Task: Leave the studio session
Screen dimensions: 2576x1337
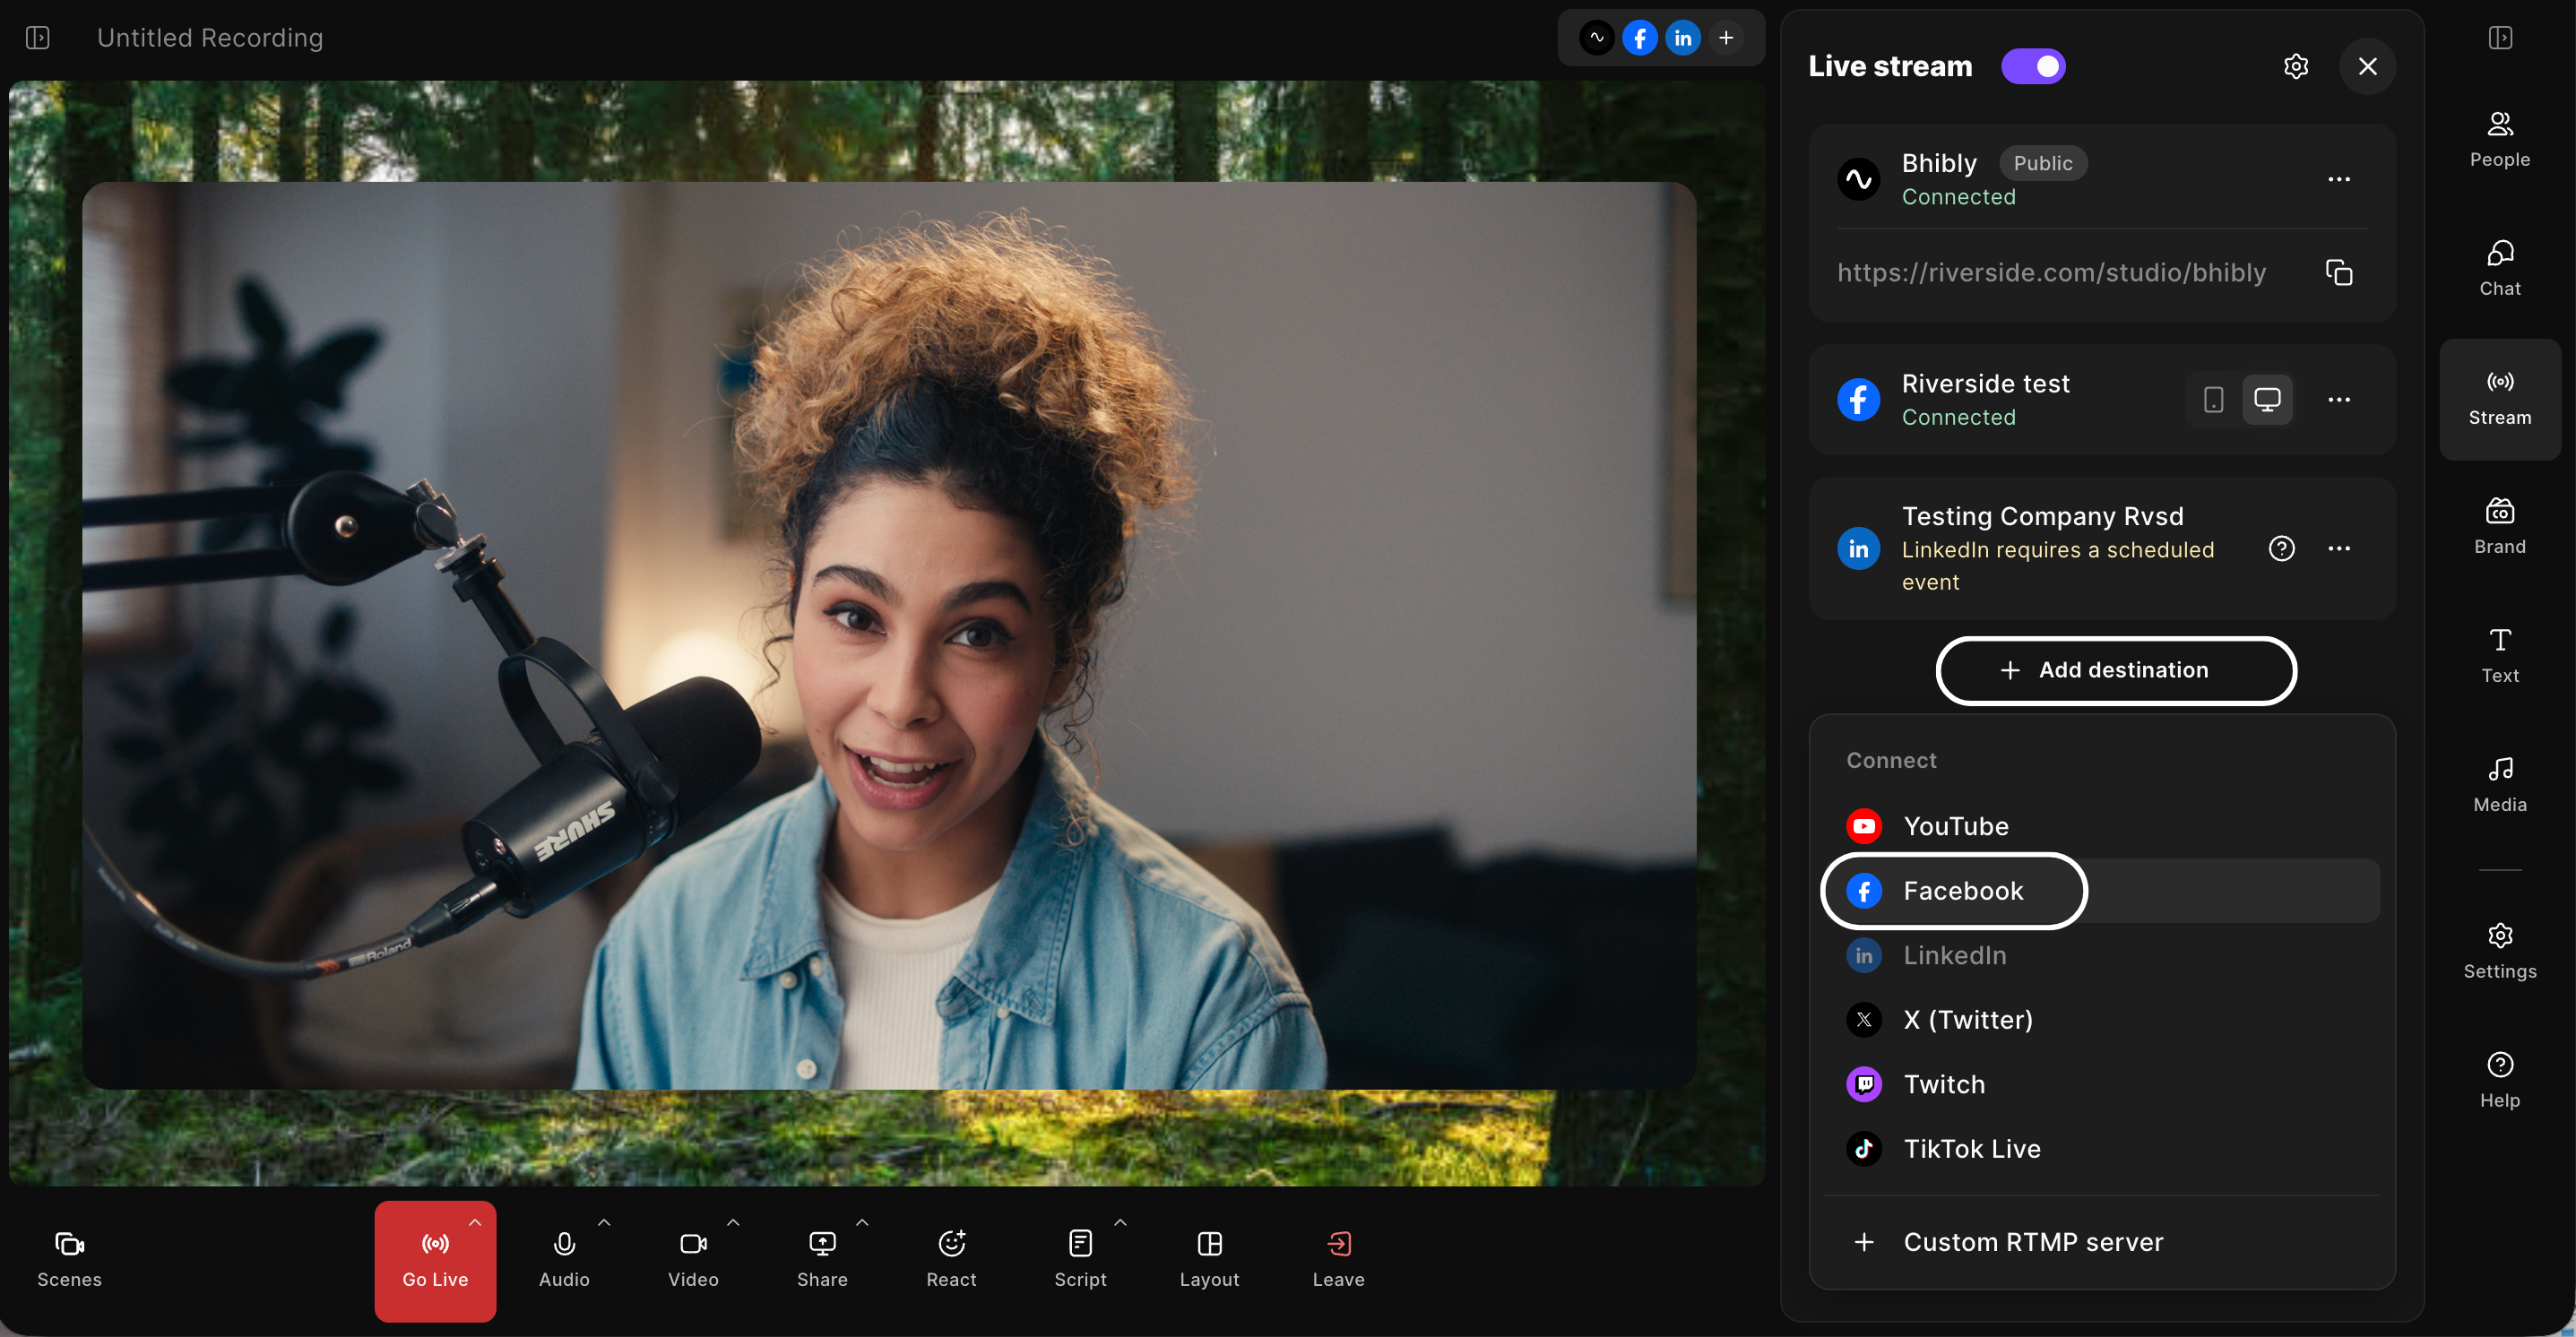Action: pyautogui.click(x=1338, y=1260)
